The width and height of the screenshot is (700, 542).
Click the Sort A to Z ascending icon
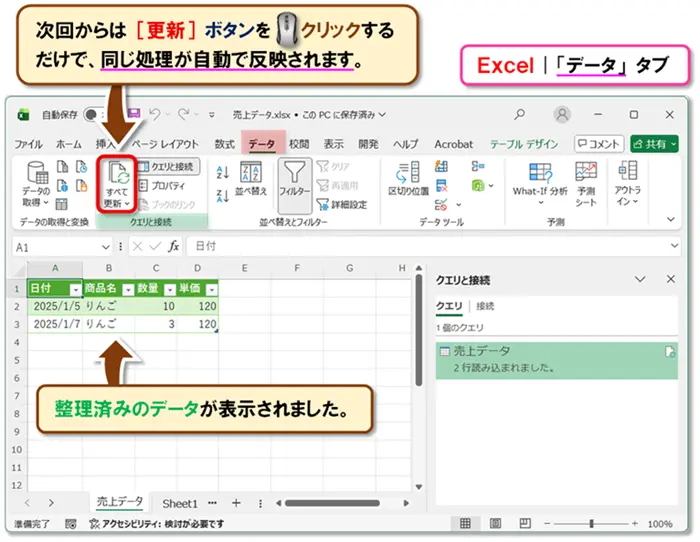[x=222, y=172]
